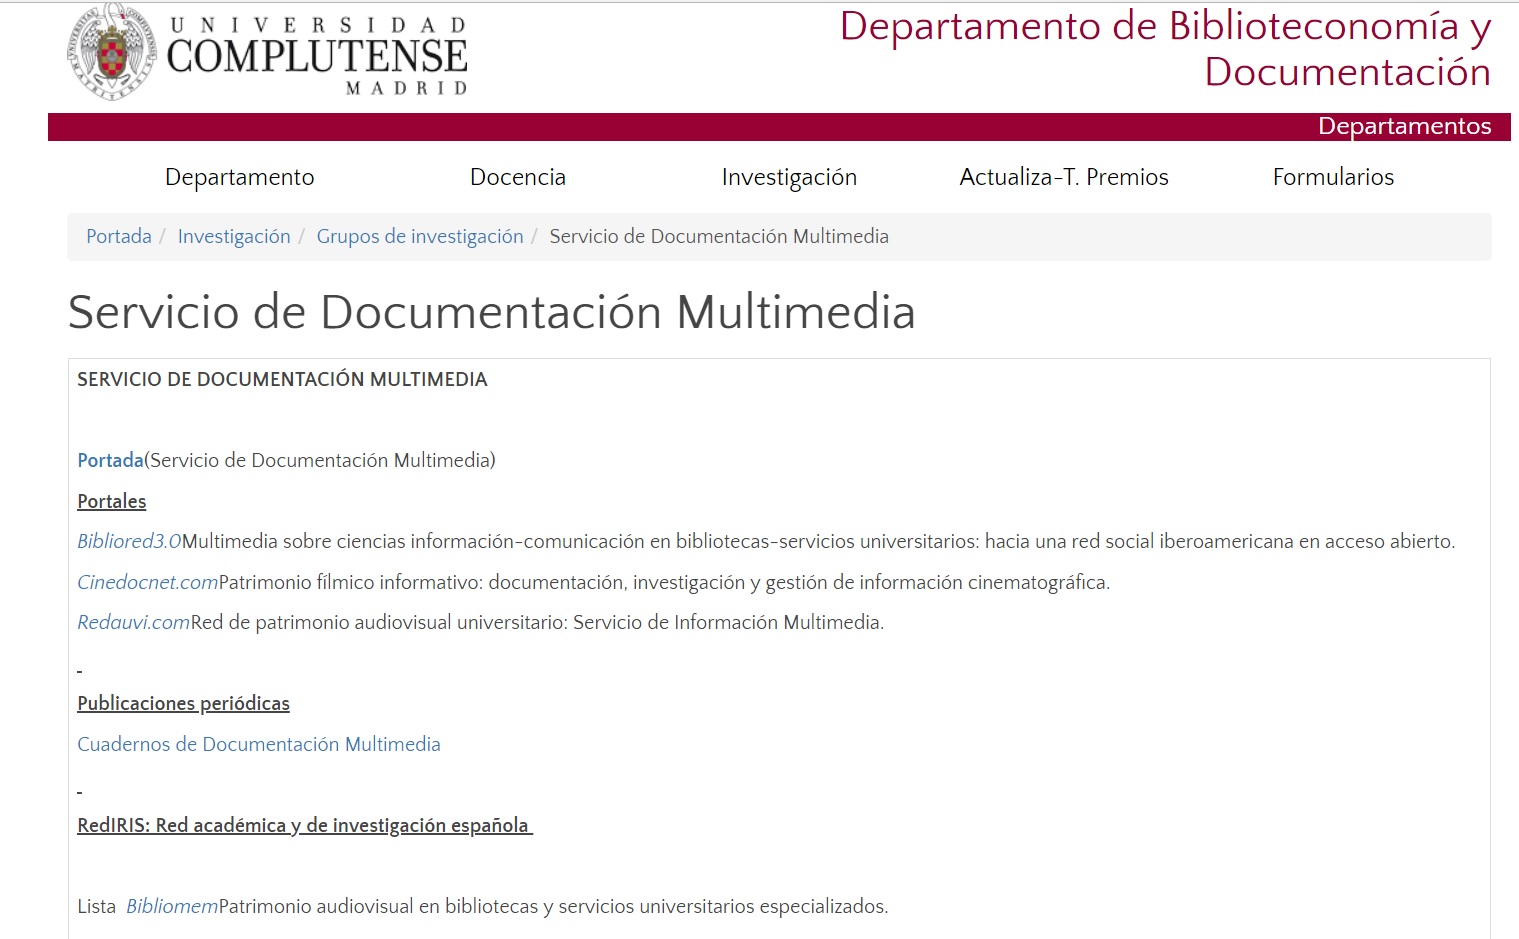Open the Investigación navigation menu
The height and width of the screenshot is (939, 1519).
789,177
